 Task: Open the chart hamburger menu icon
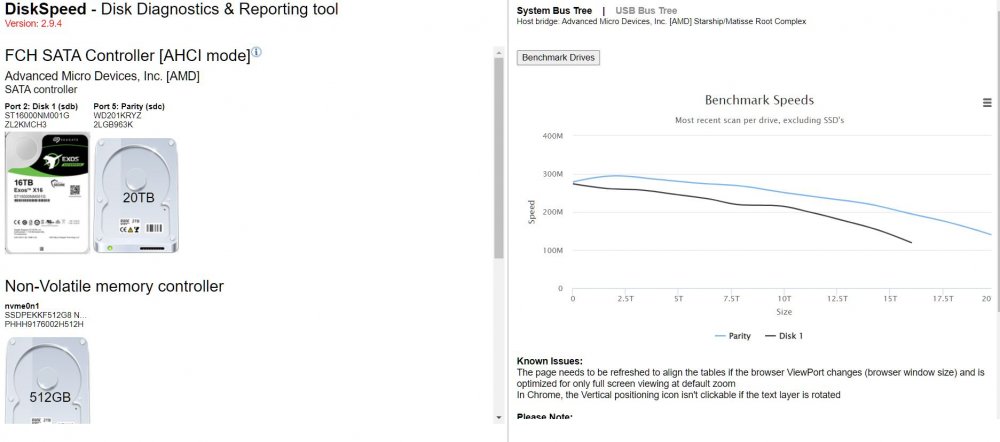pyautogui.click(x=987, y=103)
